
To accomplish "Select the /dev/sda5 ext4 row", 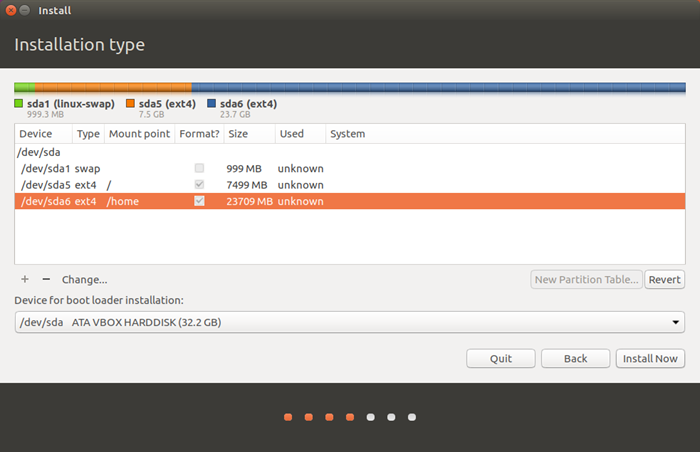I will coord(350,184).
